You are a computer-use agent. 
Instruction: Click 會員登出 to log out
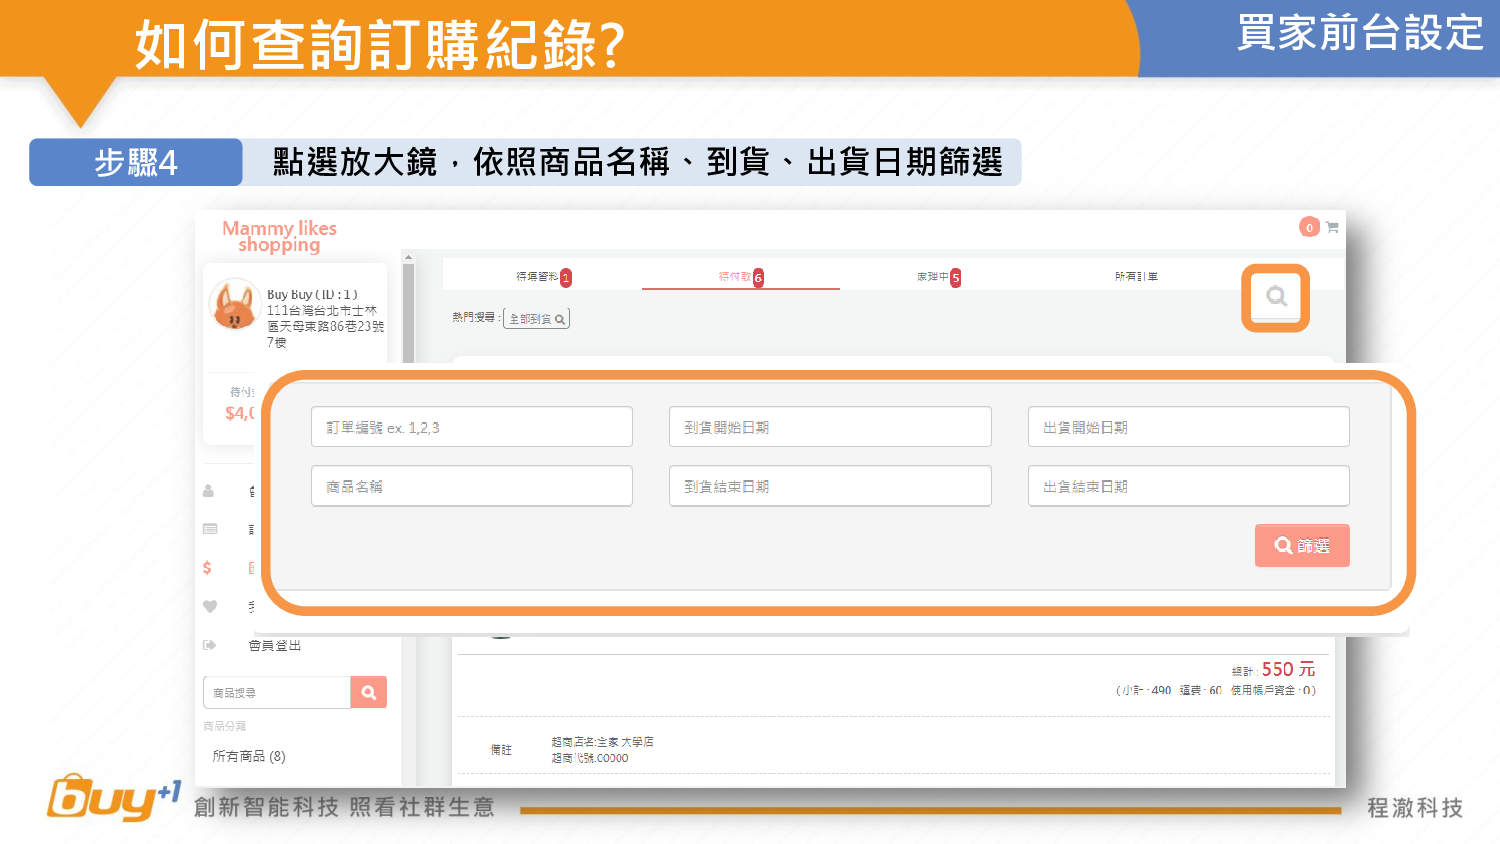(275, 646)
